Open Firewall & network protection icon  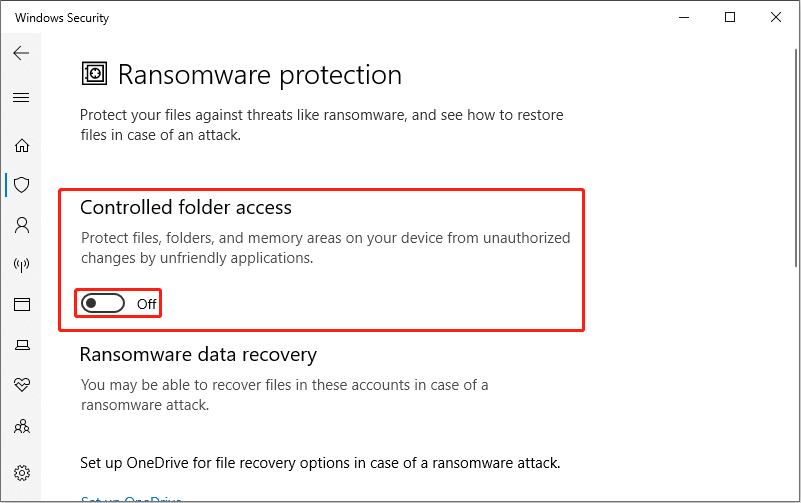tap(21, 265)
